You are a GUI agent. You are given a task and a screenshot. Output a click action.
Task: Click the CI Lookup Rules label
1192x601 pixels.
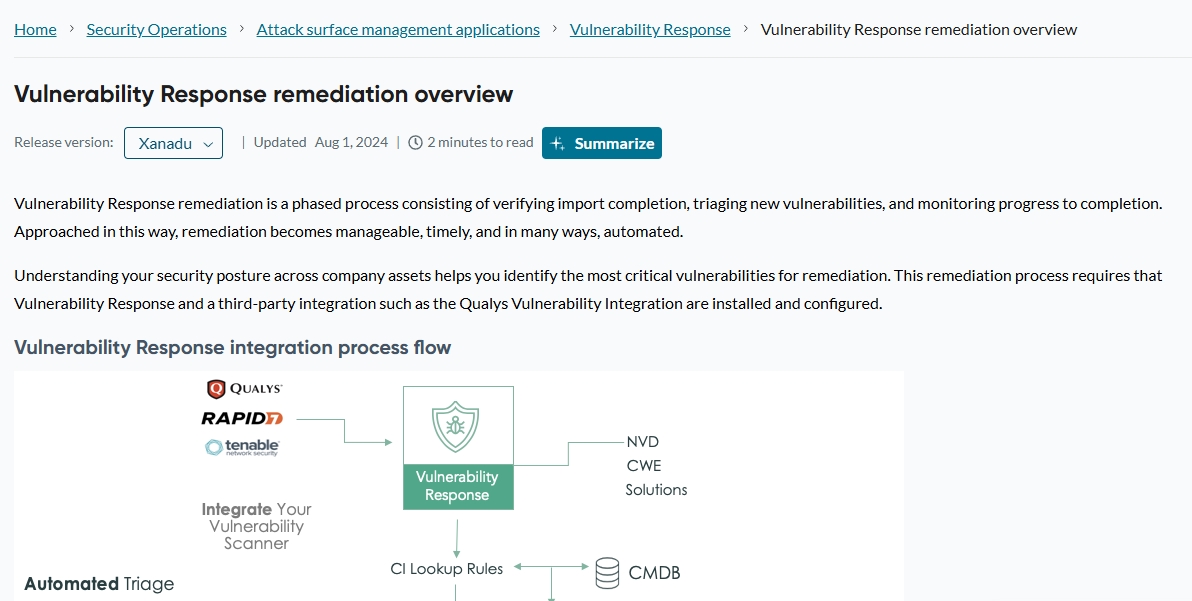click(447, 569)
